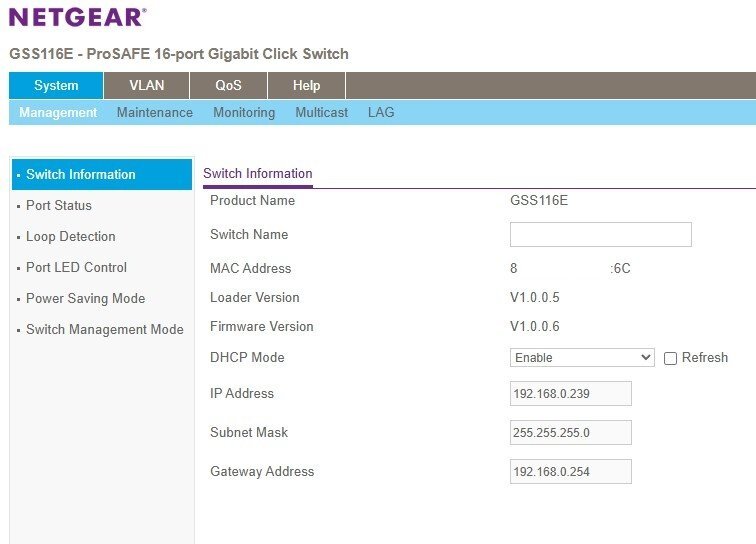Viewport: 756px width, 544px height.
Task: Click the Gateway Address label
Action: pyautogui.click(x=262, y=472)
